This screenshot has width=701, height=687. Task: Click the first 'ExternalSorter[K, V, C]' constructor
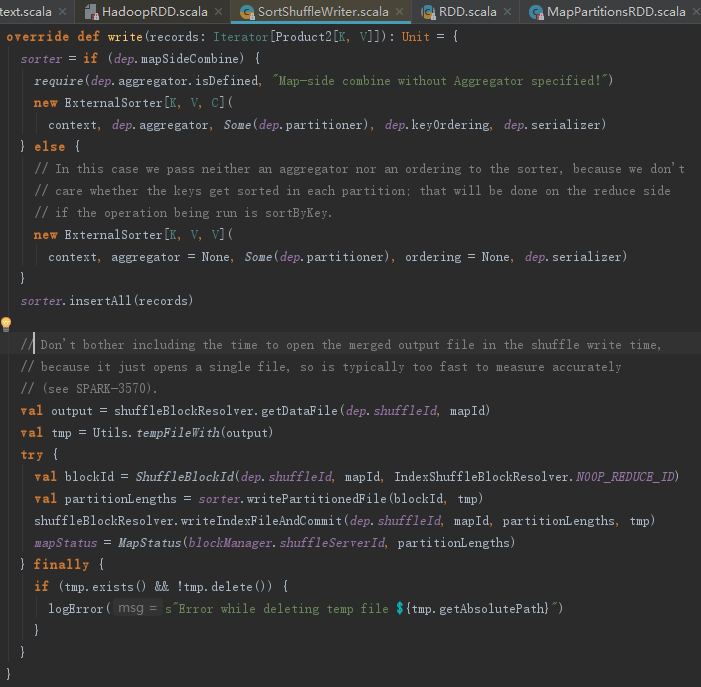(x=144, y=103)
